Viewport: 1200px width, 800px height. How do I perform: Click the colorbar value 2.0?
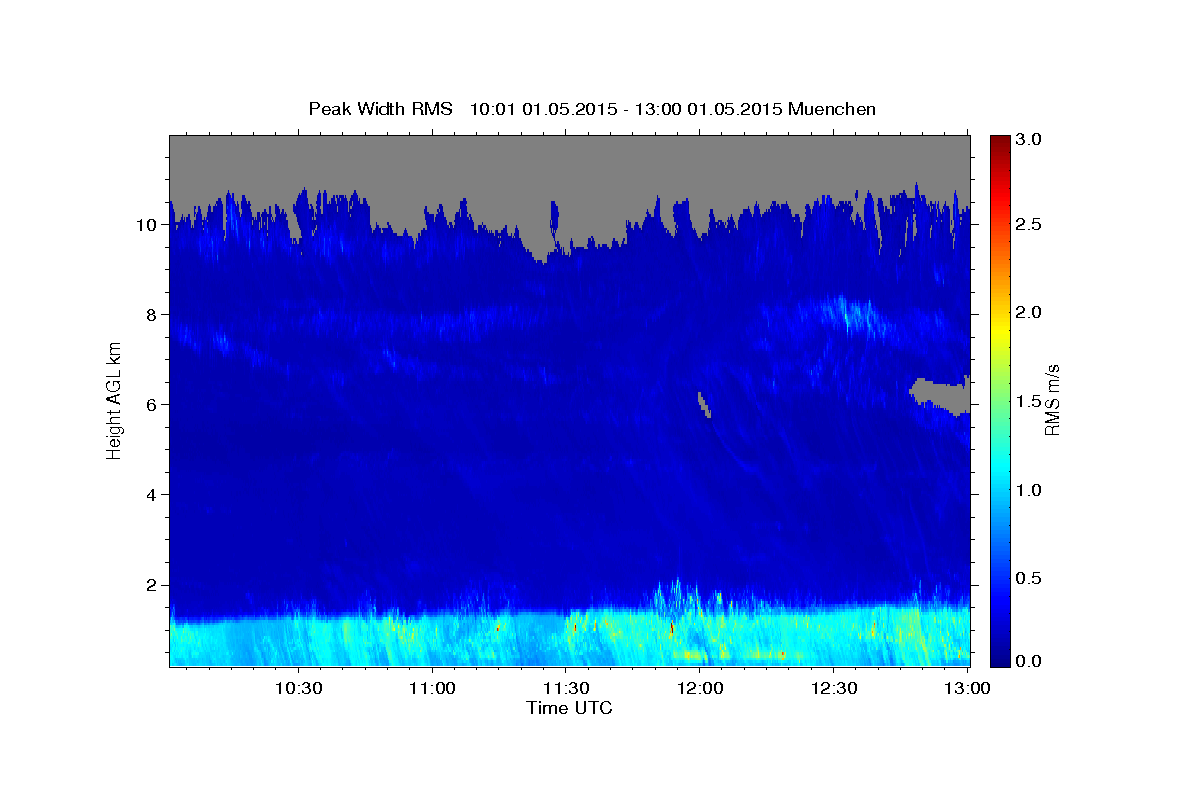pyautogui.click(x=1030, y=313)
